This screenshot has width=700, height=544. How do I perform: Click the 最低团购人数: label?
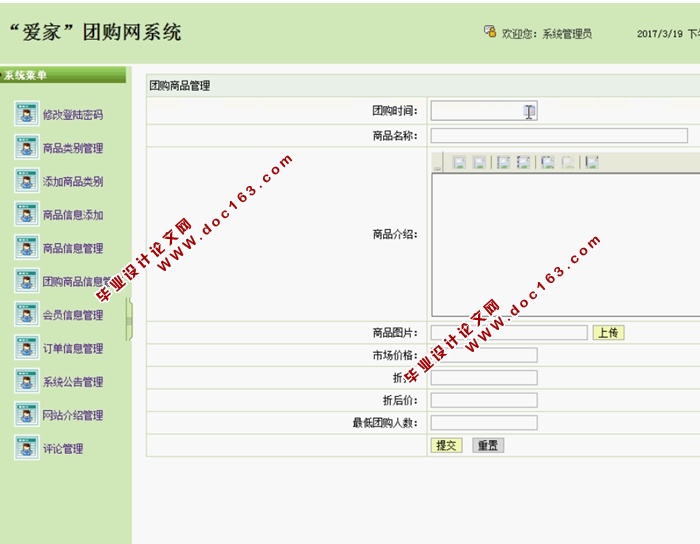coord(385,423)
